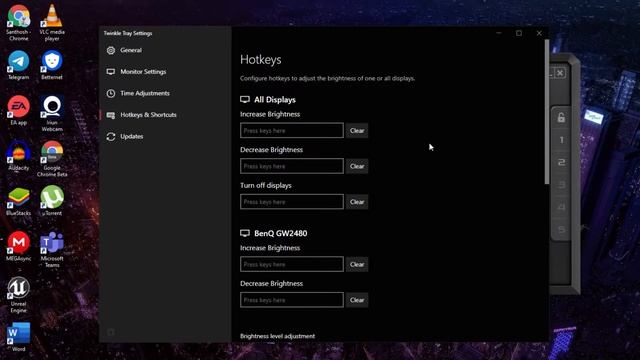Open uTorrent desktop shortcut

pyautogui.click(x=52, y=201)
